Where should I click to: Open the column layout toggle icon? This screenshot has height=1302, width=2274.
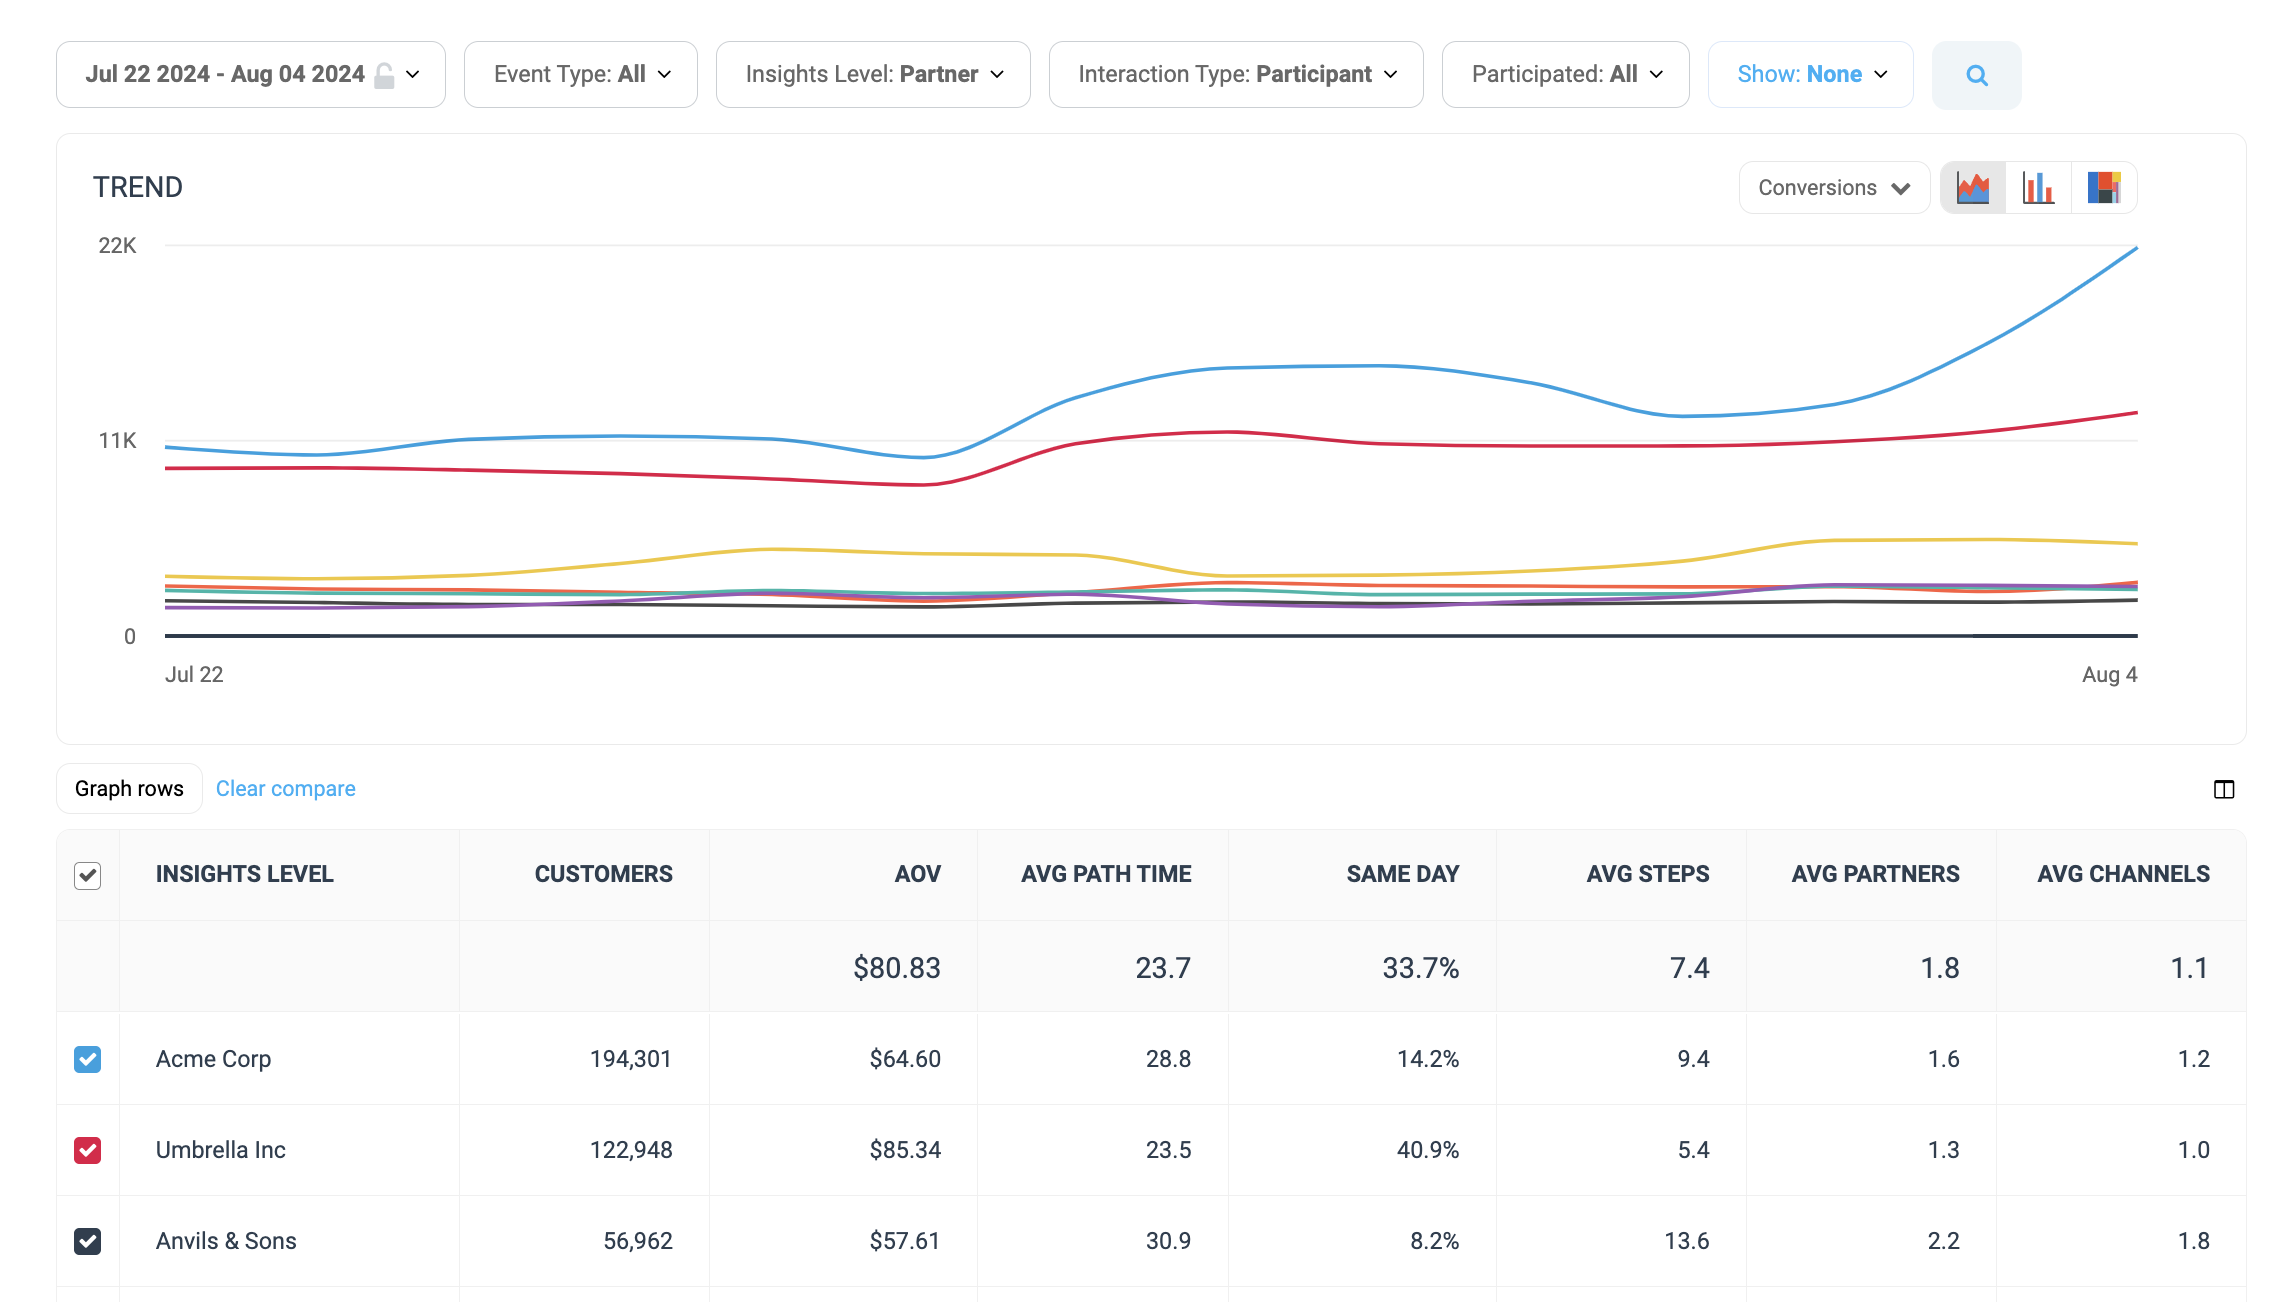tap(2224, 789)
